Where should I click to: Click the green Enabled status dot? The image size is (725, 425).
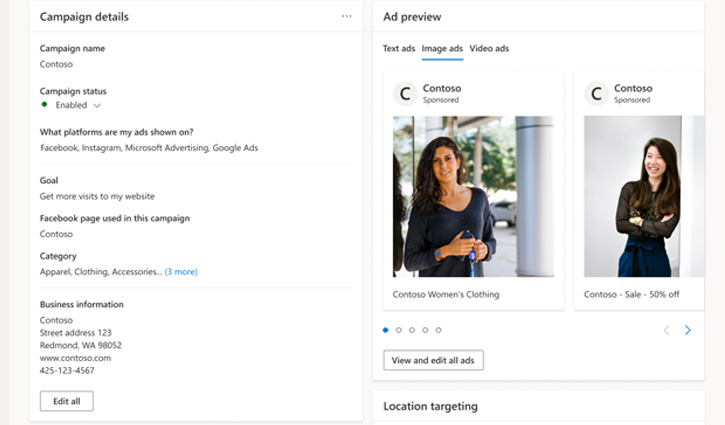point(45,104)
